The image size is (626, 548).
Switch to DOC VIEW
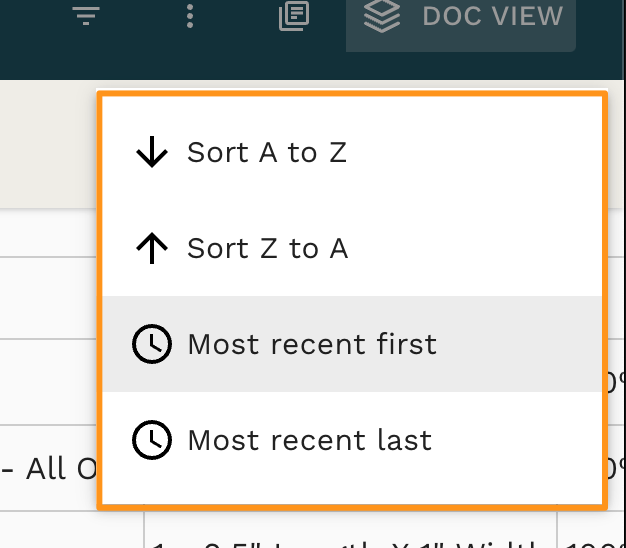[x=461, y=20]
